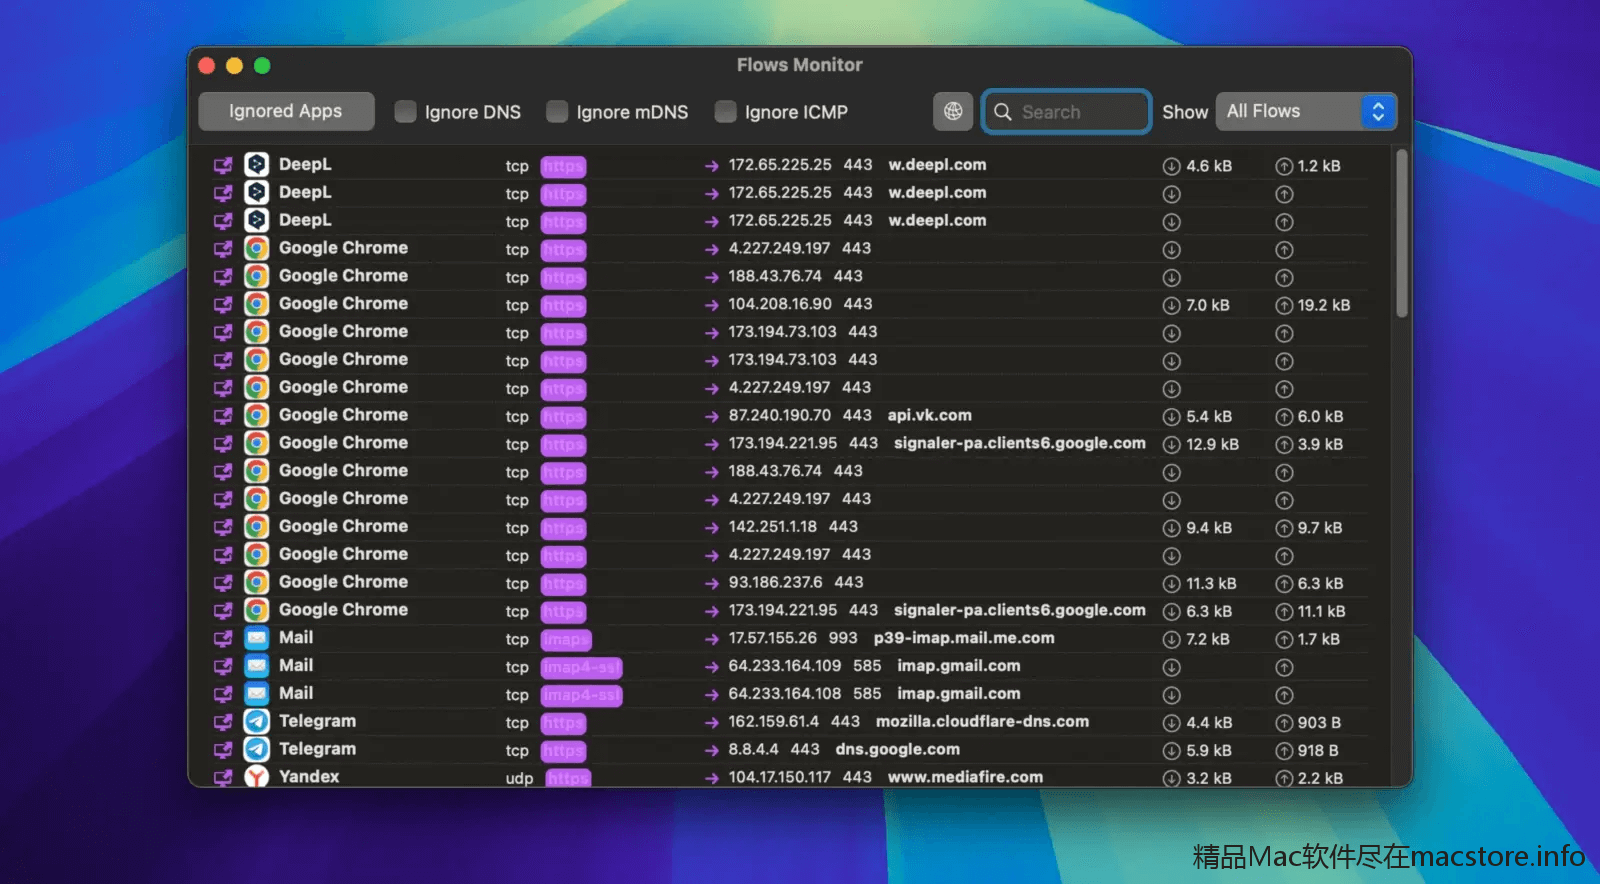
Task: Click the Mail icon in the 64.233.164.108 row
Action: tap(257, 694)
